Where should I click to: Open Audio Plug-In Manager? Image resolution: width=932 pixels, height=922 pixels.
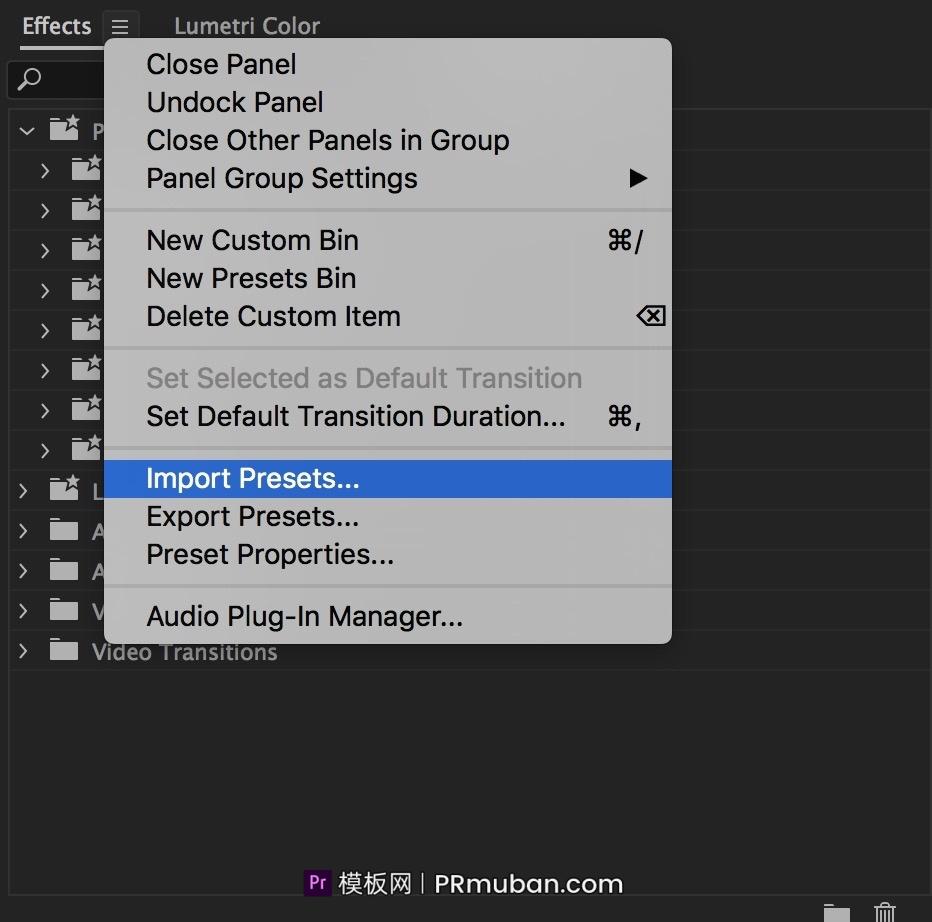304,616
